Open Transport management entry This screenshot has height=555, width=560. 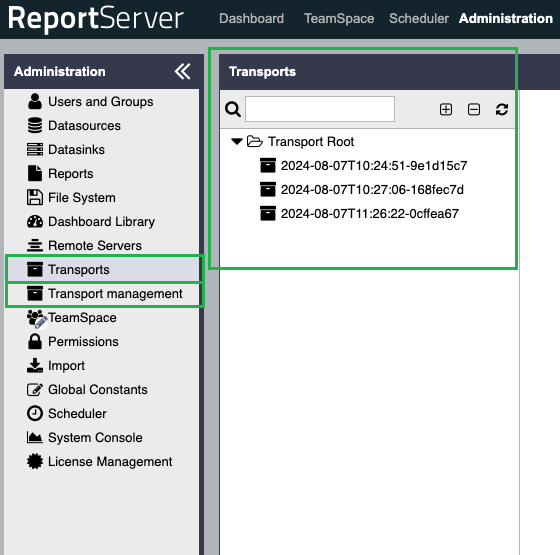coord(105,294)
